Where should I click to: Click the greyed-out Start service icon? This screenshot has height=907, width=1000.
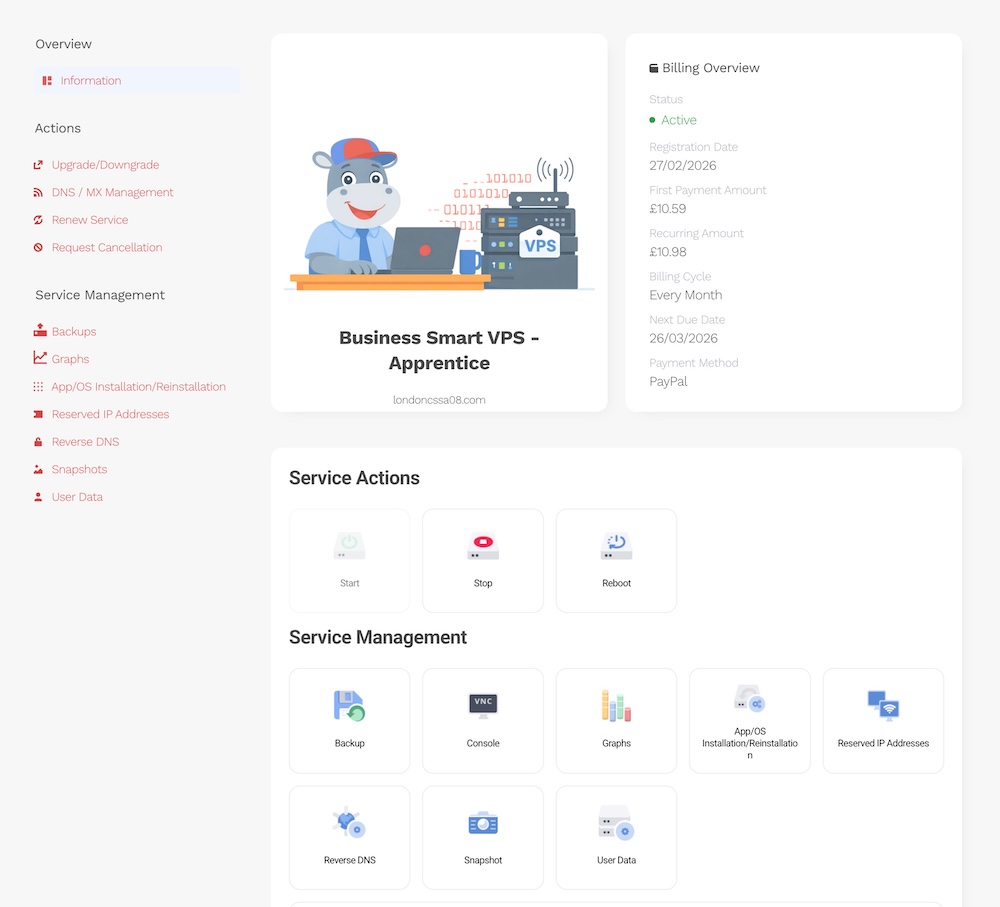(349, 547)
